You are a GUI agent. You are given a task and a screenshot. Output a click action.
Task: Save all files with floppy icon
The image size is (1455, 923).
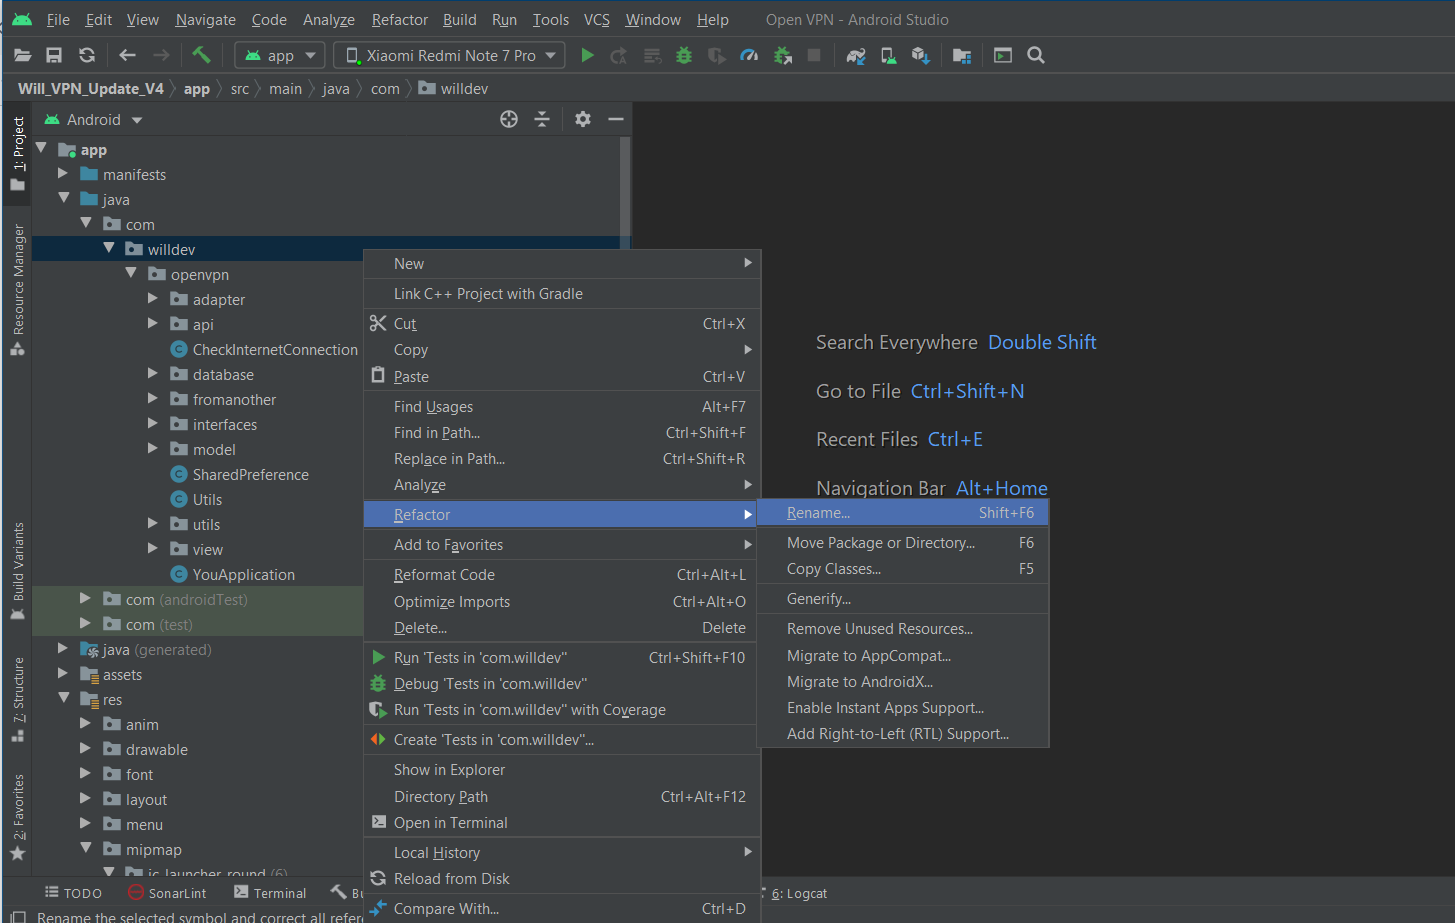pyautogui.click(x=54, y=56)
